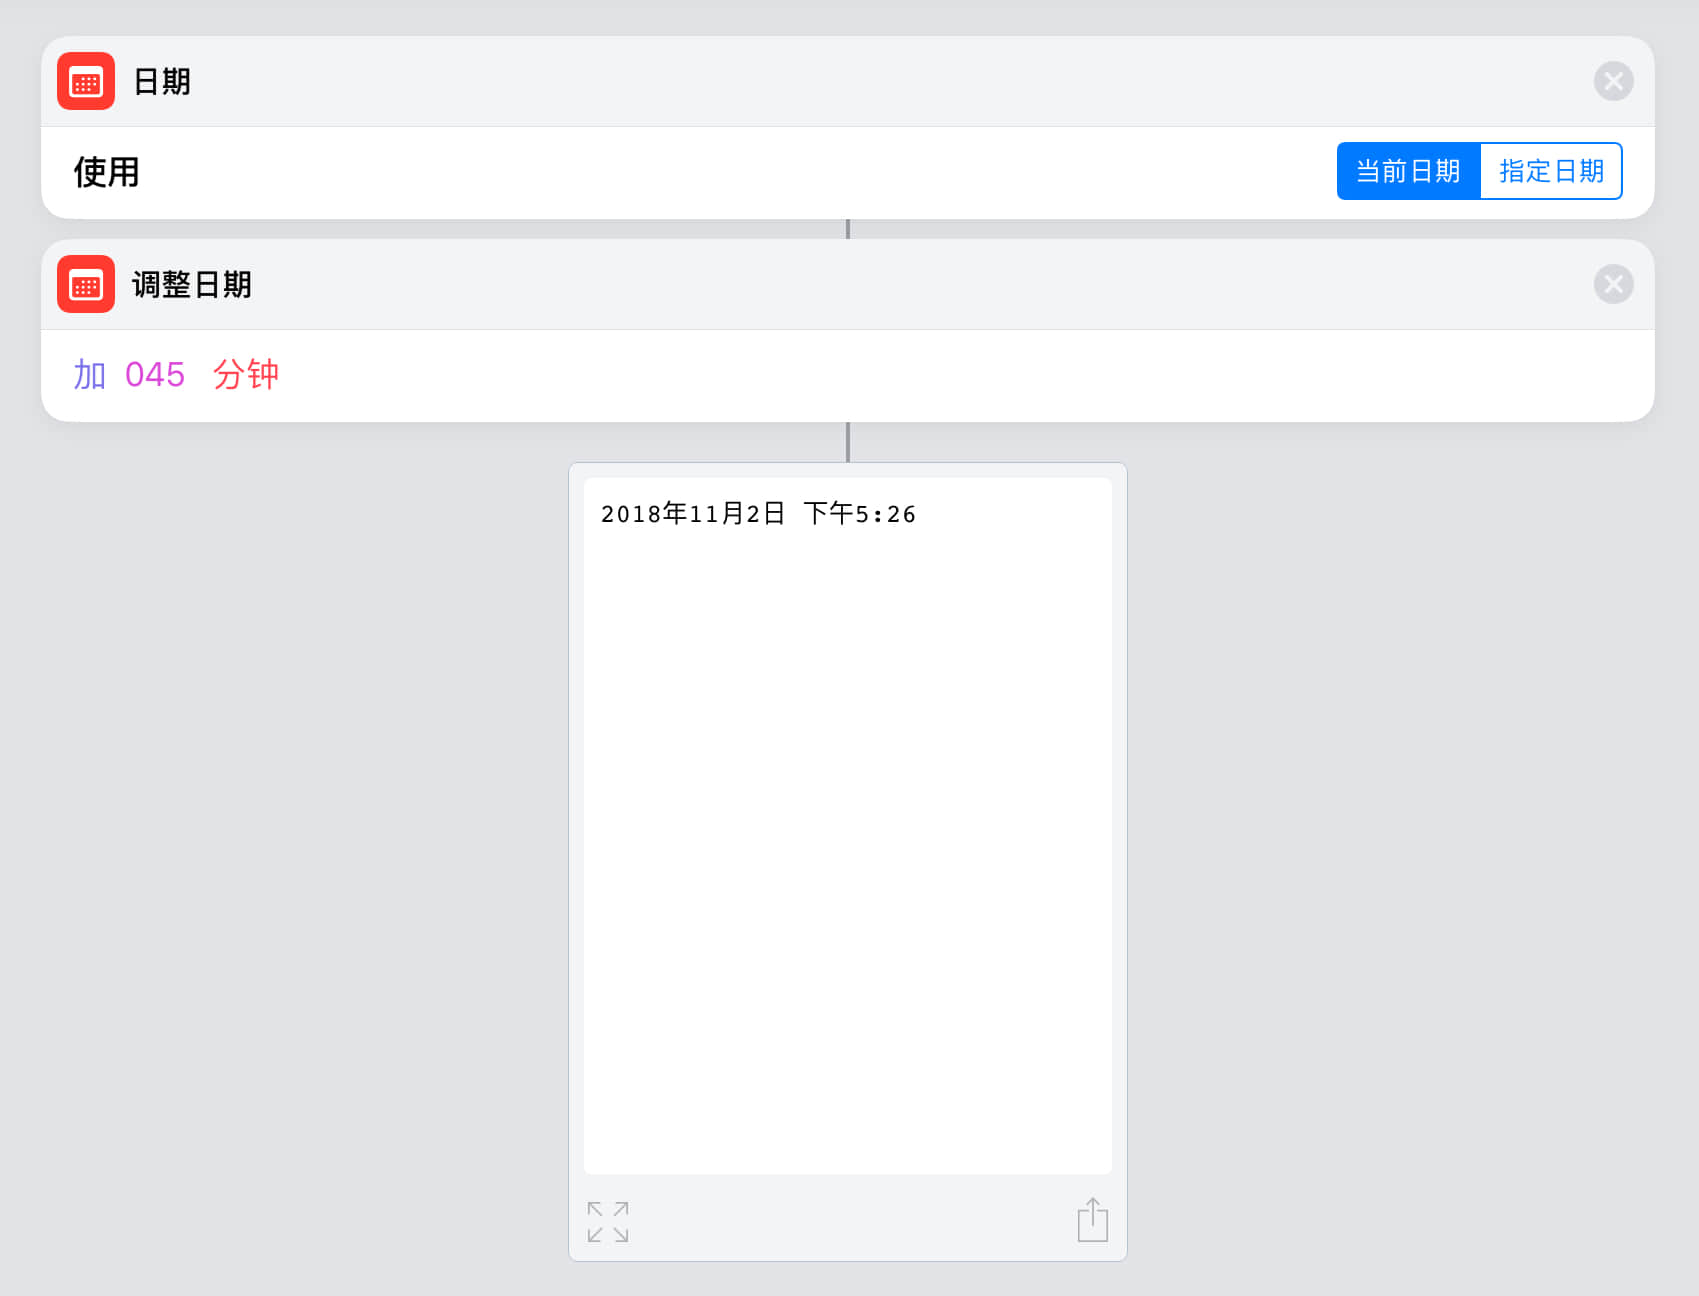Open the share sheet for the result
The width and height of the screenshot is (1699, 1296).
(1092, 1220)
